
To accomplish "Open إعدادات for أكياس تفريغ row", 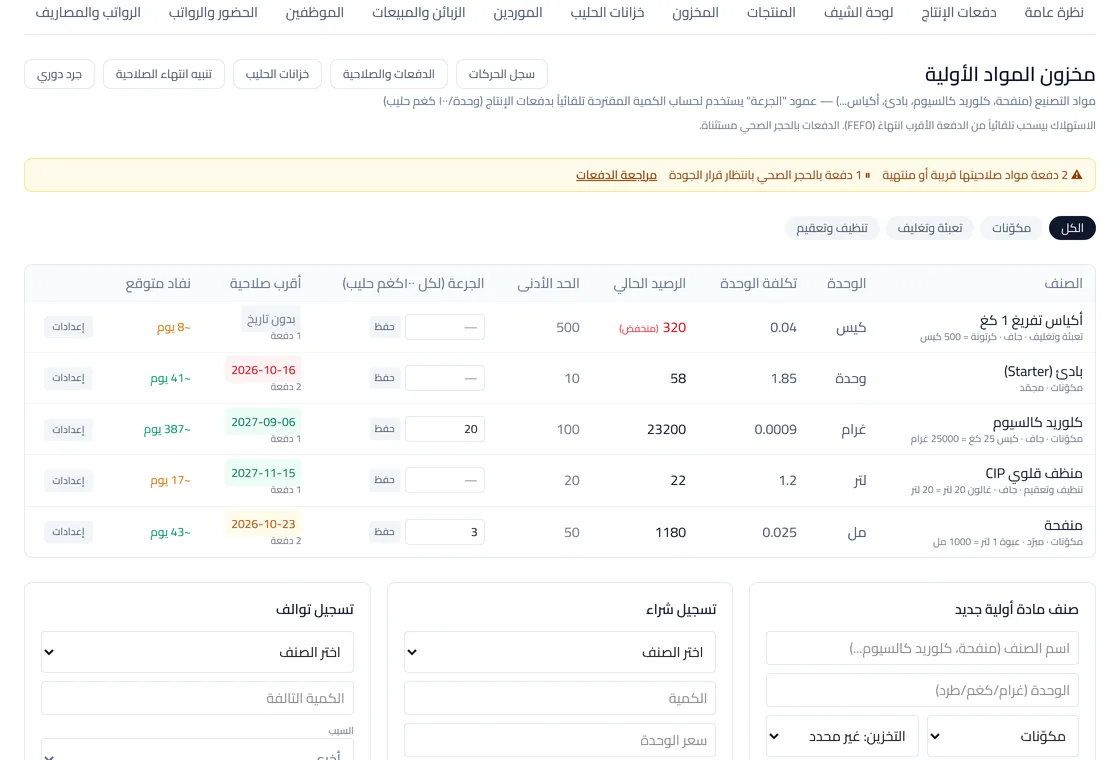I will click(69, 327).
